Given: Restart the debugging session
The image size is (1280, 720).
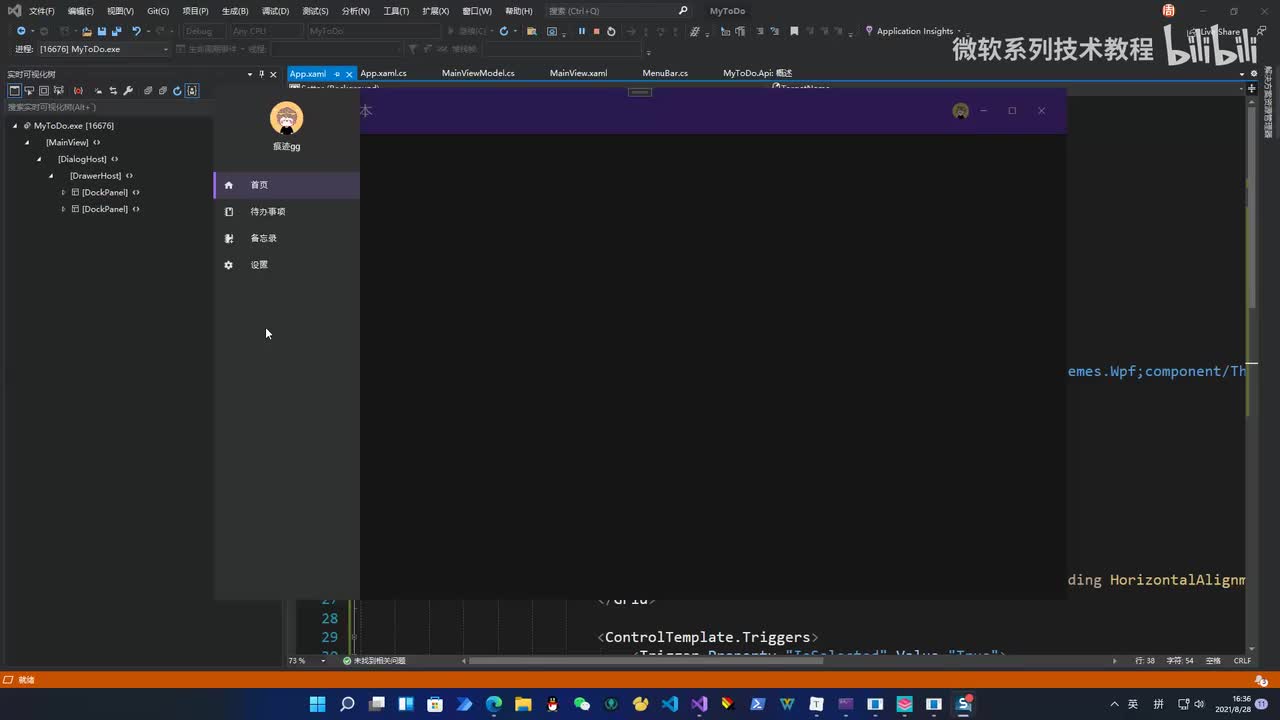Looking at the screenshot, I should 611,31.
